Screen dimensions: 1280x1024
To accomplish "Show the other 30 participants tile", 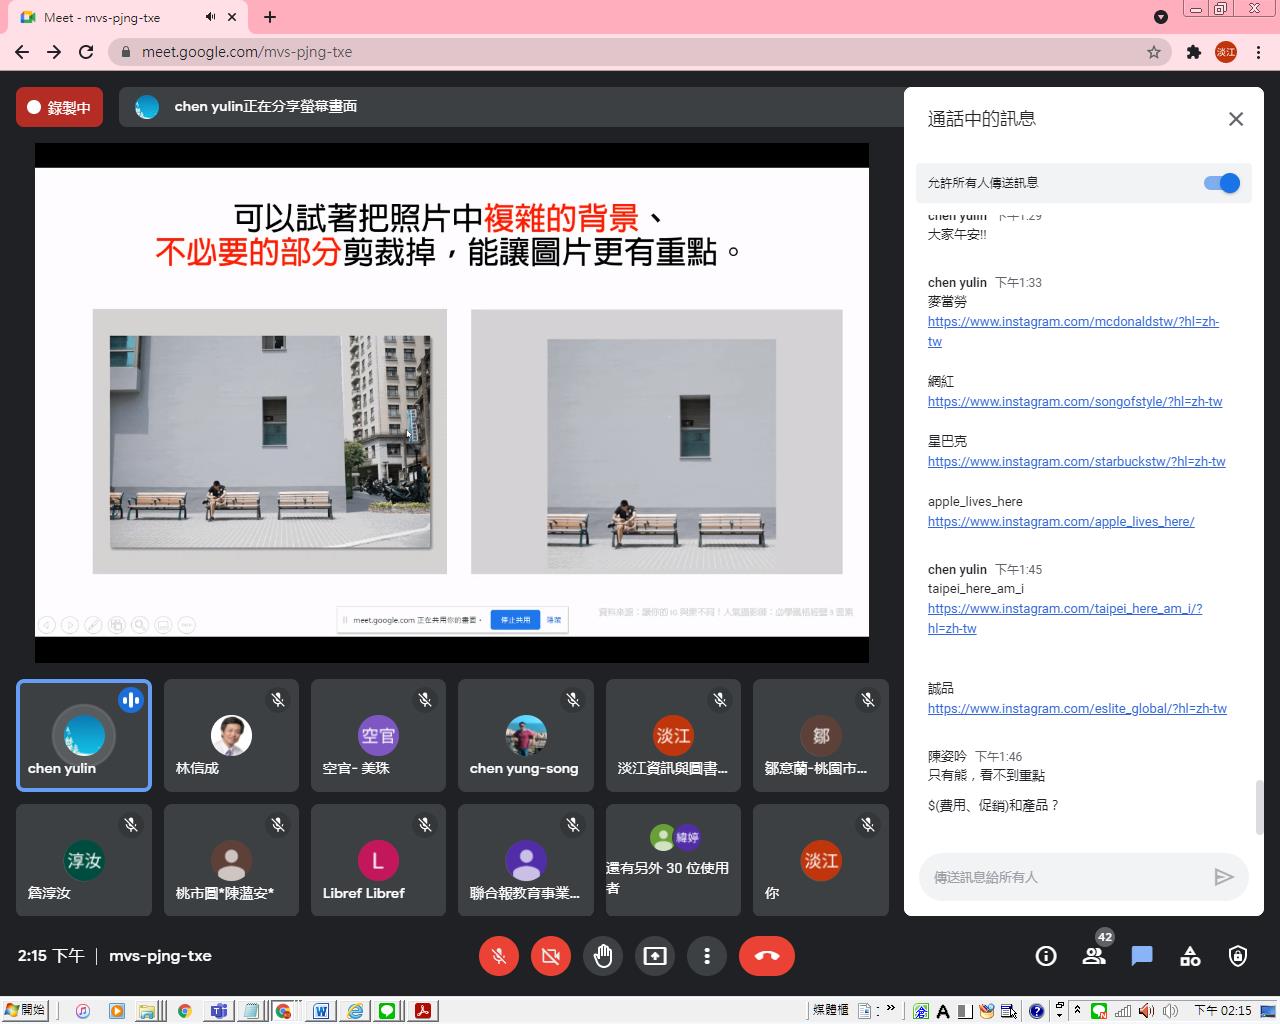I will pyautogui.click(x=673, y=860).
